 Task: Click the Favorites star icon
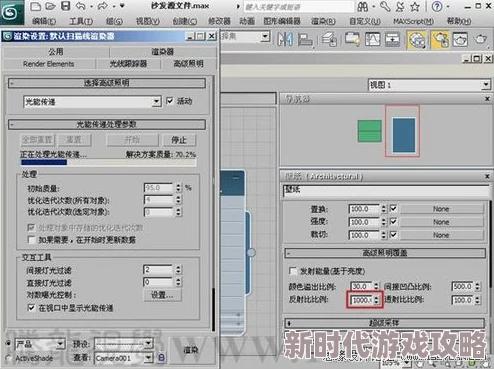415,6
